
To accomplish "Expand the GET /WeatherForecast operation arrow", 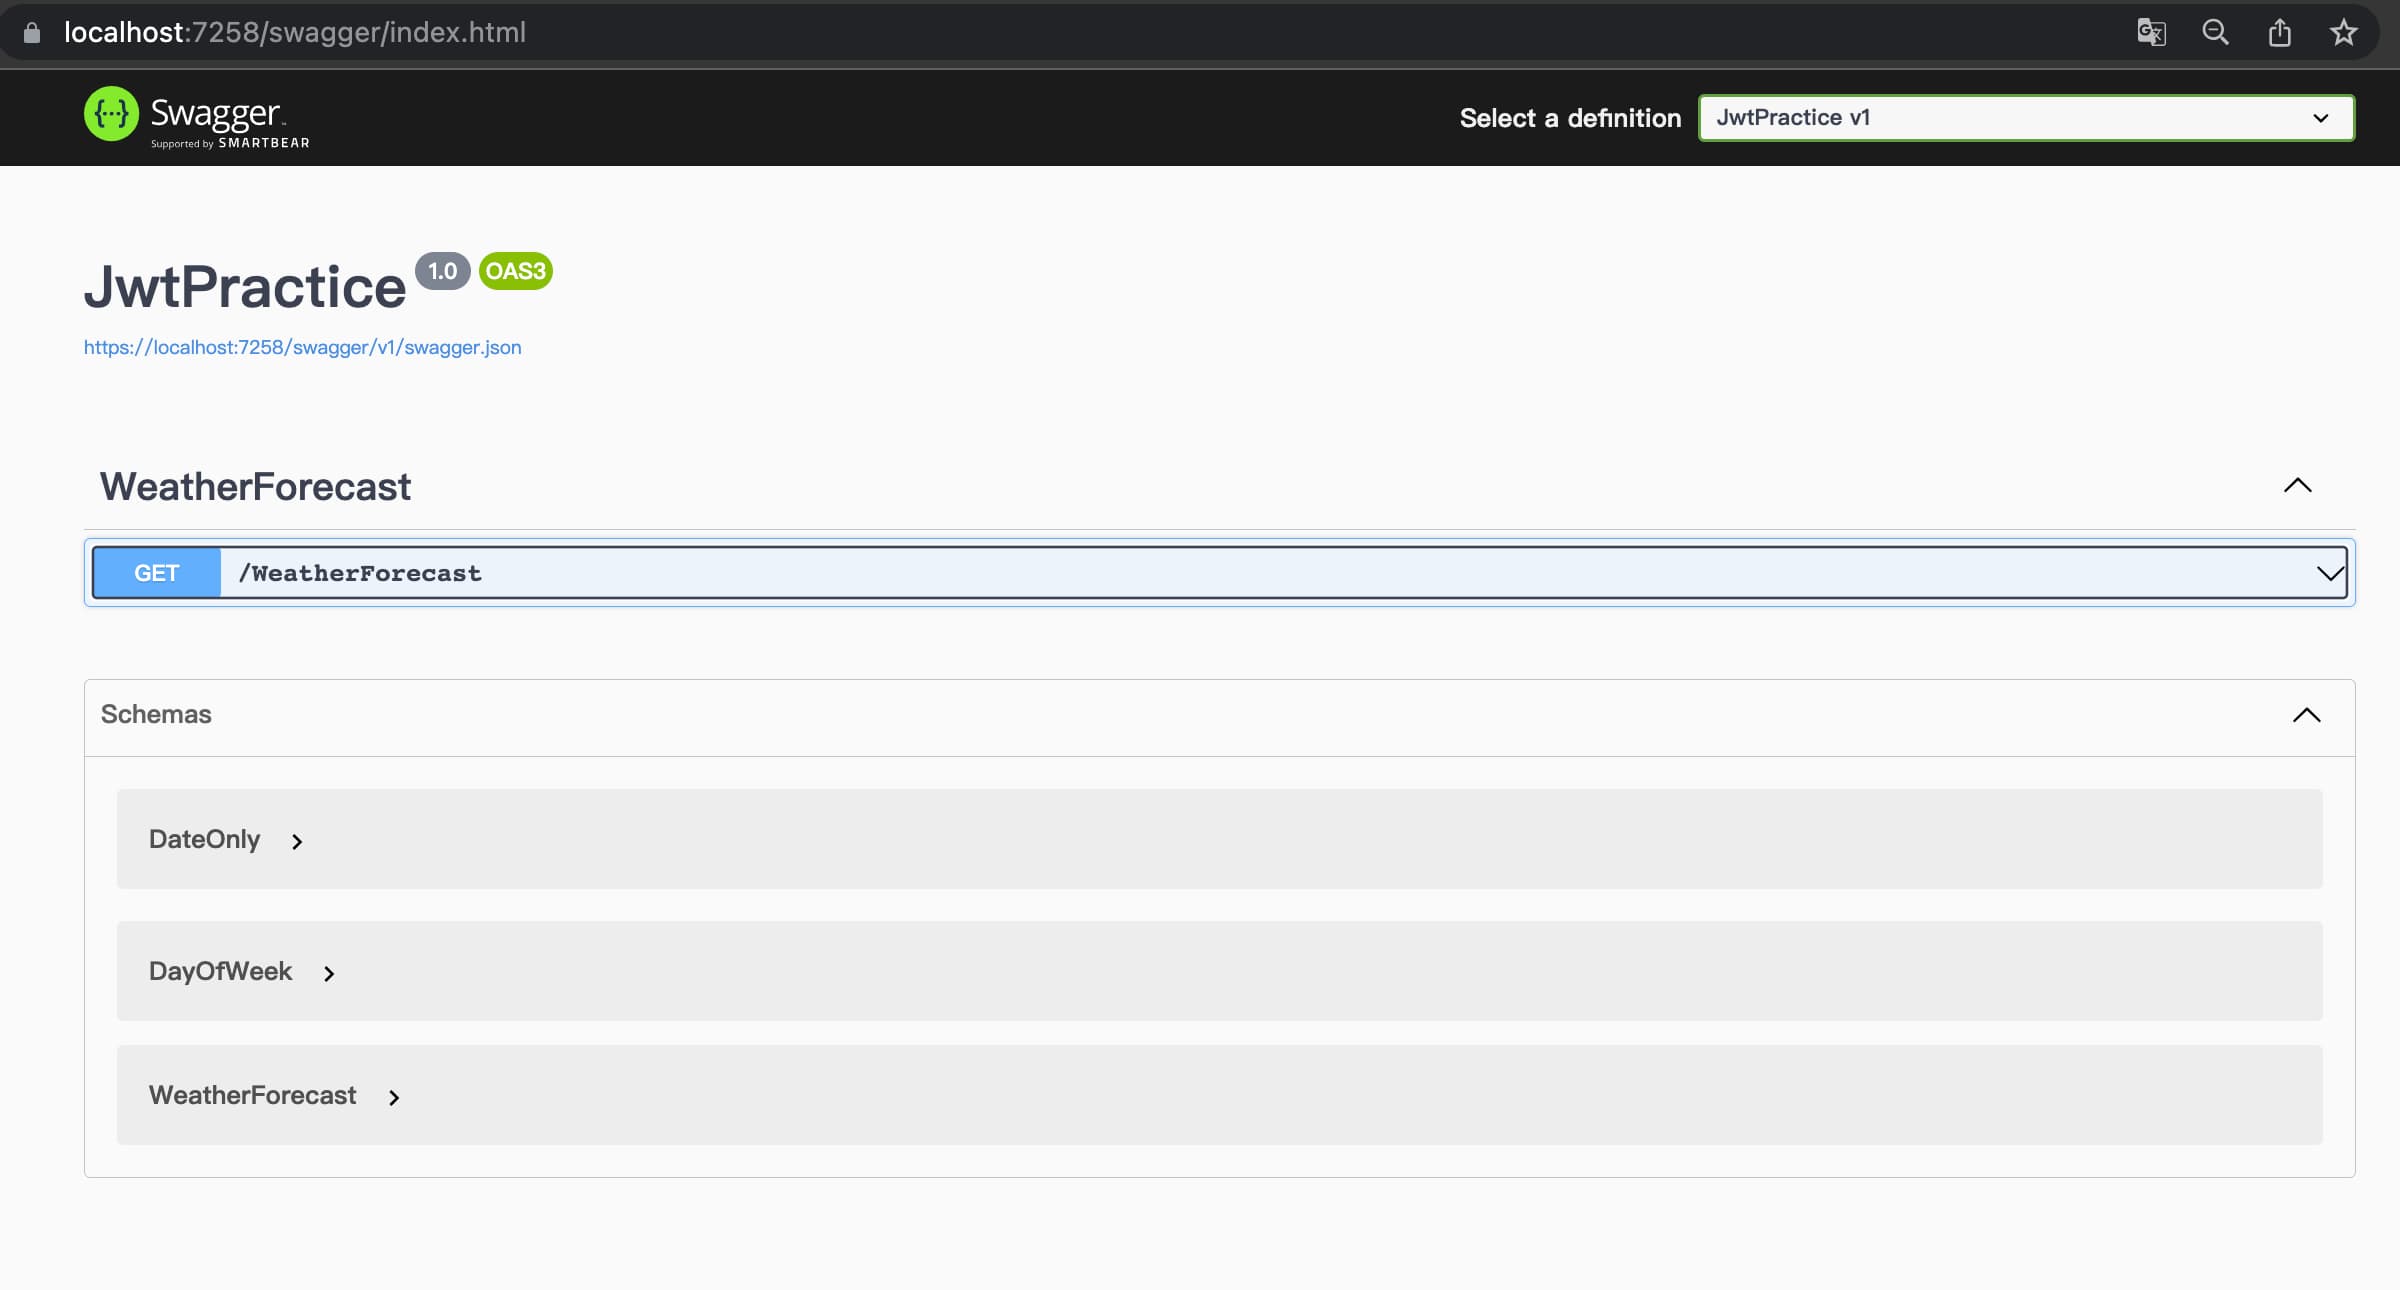I will click(2329, 573).
